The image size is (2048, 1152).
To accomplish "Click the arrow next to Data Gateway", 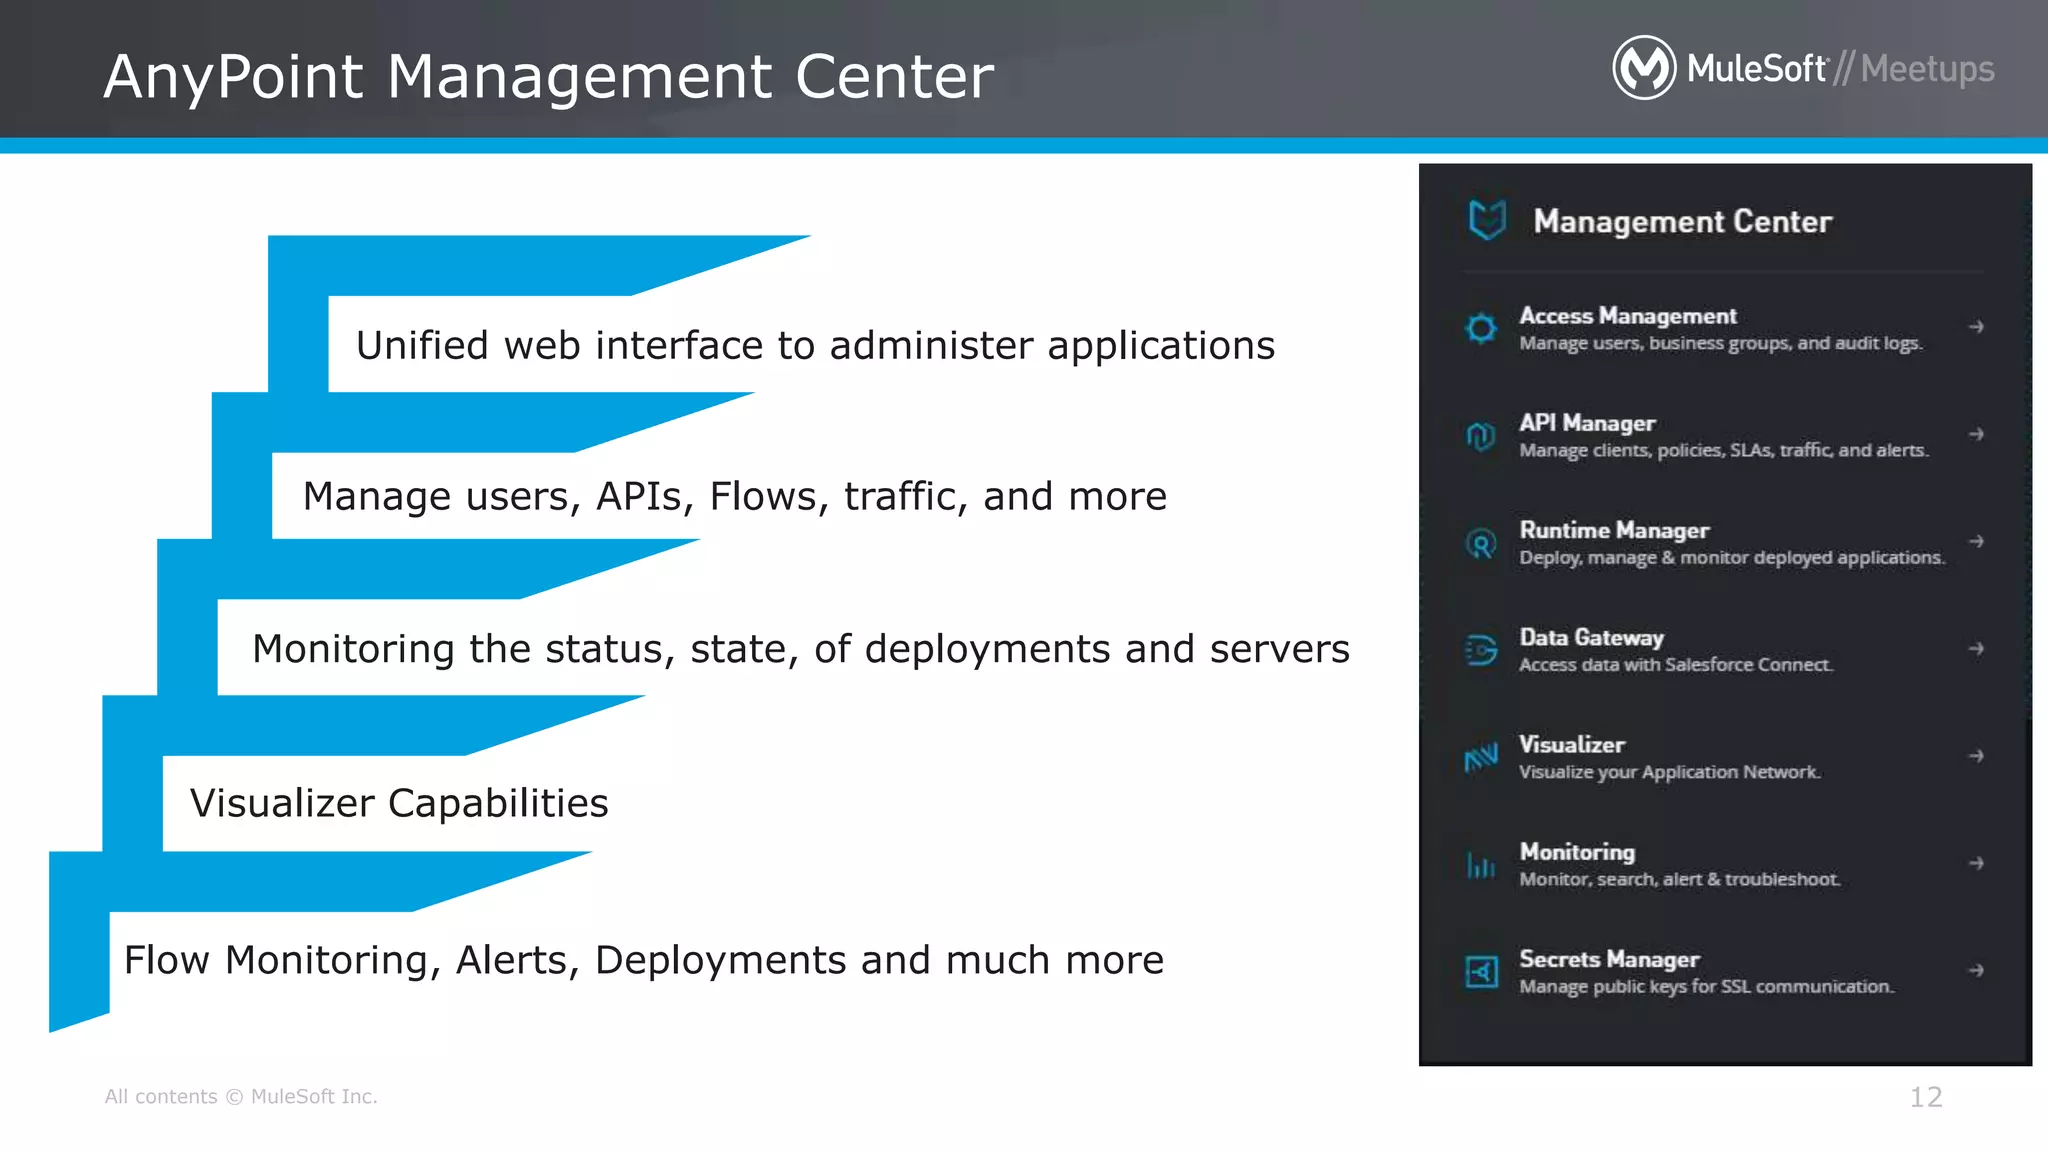I will (x=1976, y=649).
